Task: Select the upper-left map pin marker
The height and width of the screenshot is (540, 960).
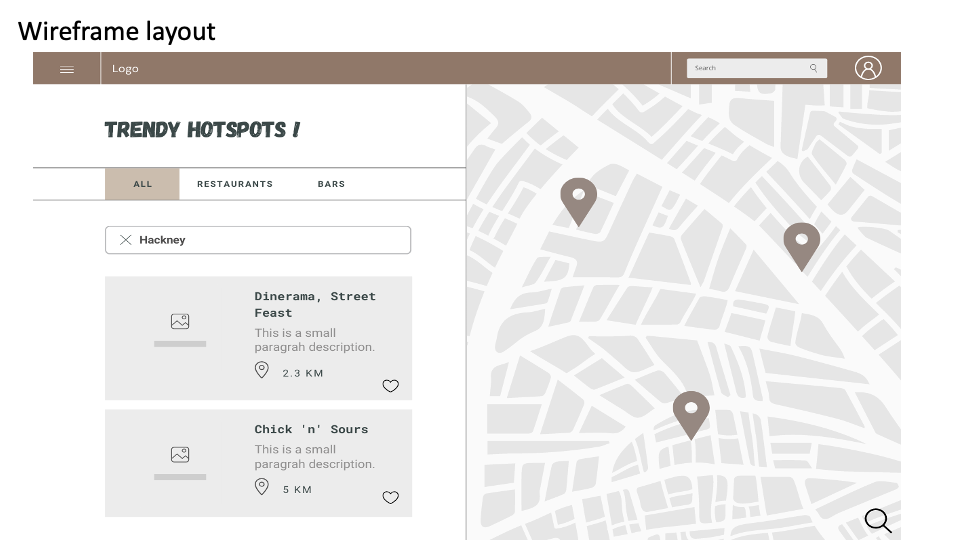Action: pyautogui.click(x=579, y=201)
